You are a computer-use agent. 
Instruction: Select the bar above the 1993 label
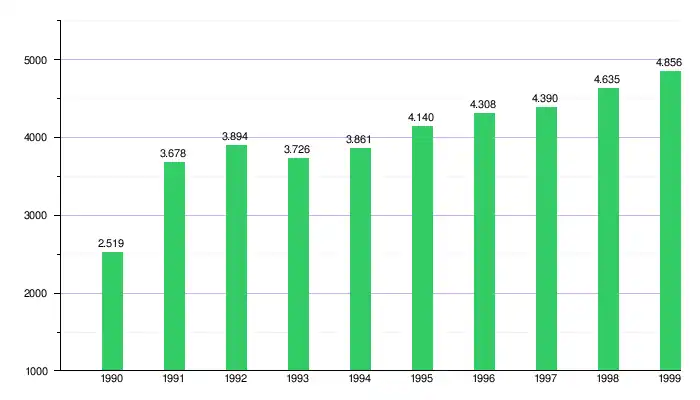point(298,264)
